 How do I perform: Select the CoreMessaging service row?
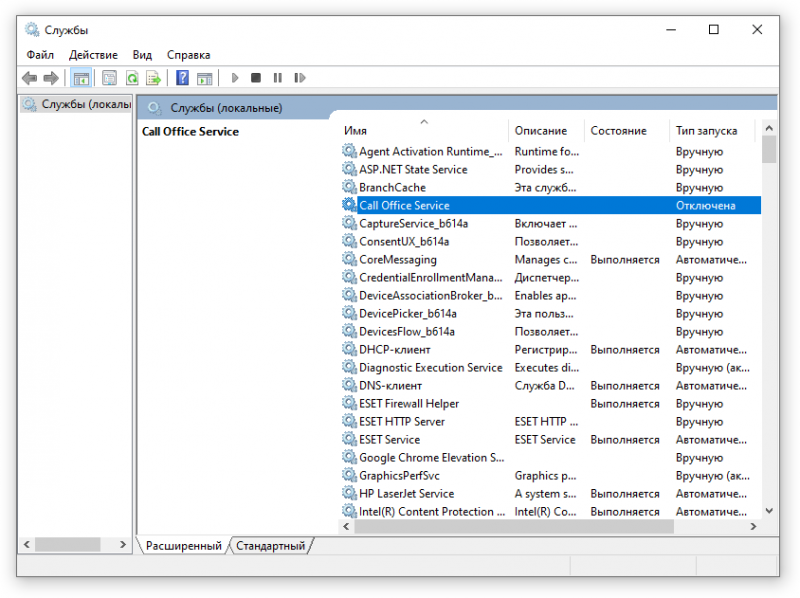pyautogui.click(x=551, y=260)
